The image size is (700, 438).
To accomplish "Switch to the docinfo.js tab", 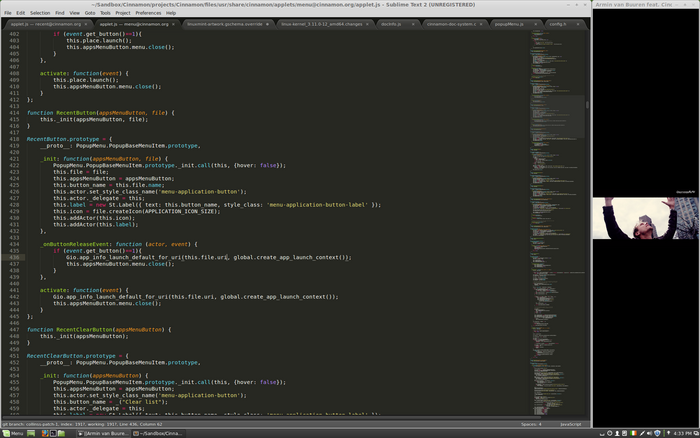I will (x=391, y=22).
